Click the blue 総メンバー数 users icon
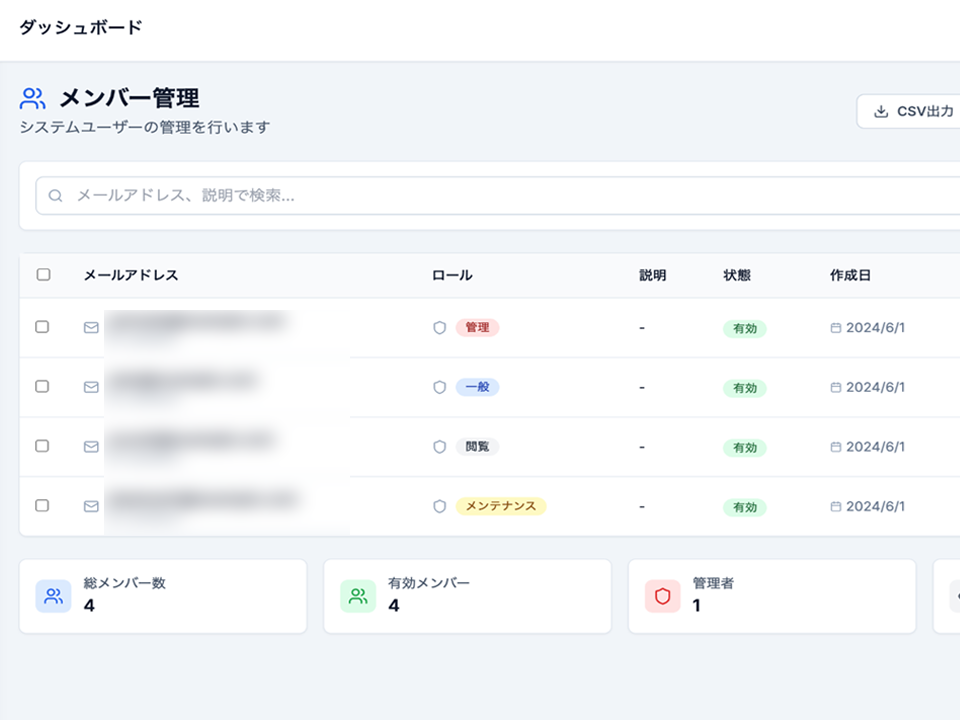This screenshot has height=720, width=960. coord(54,596)
